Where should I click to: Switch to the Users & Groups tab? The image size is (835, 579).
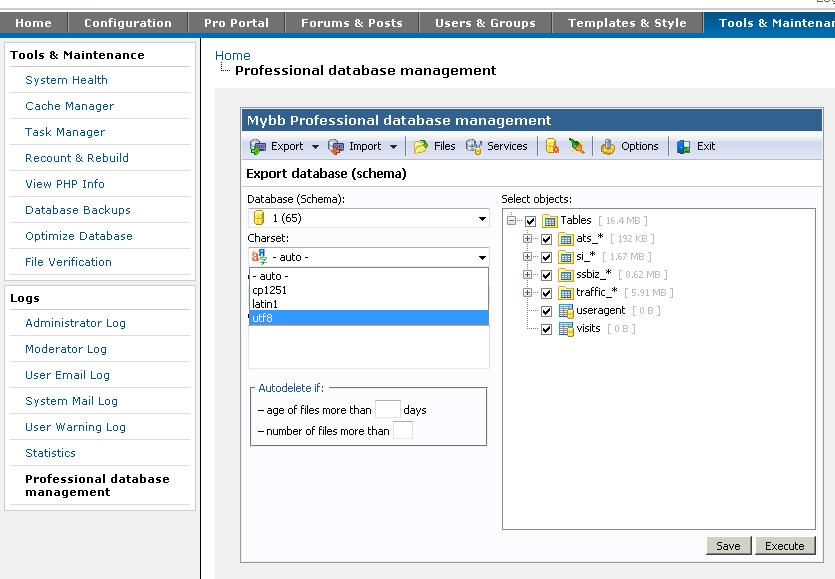(485, 23)
